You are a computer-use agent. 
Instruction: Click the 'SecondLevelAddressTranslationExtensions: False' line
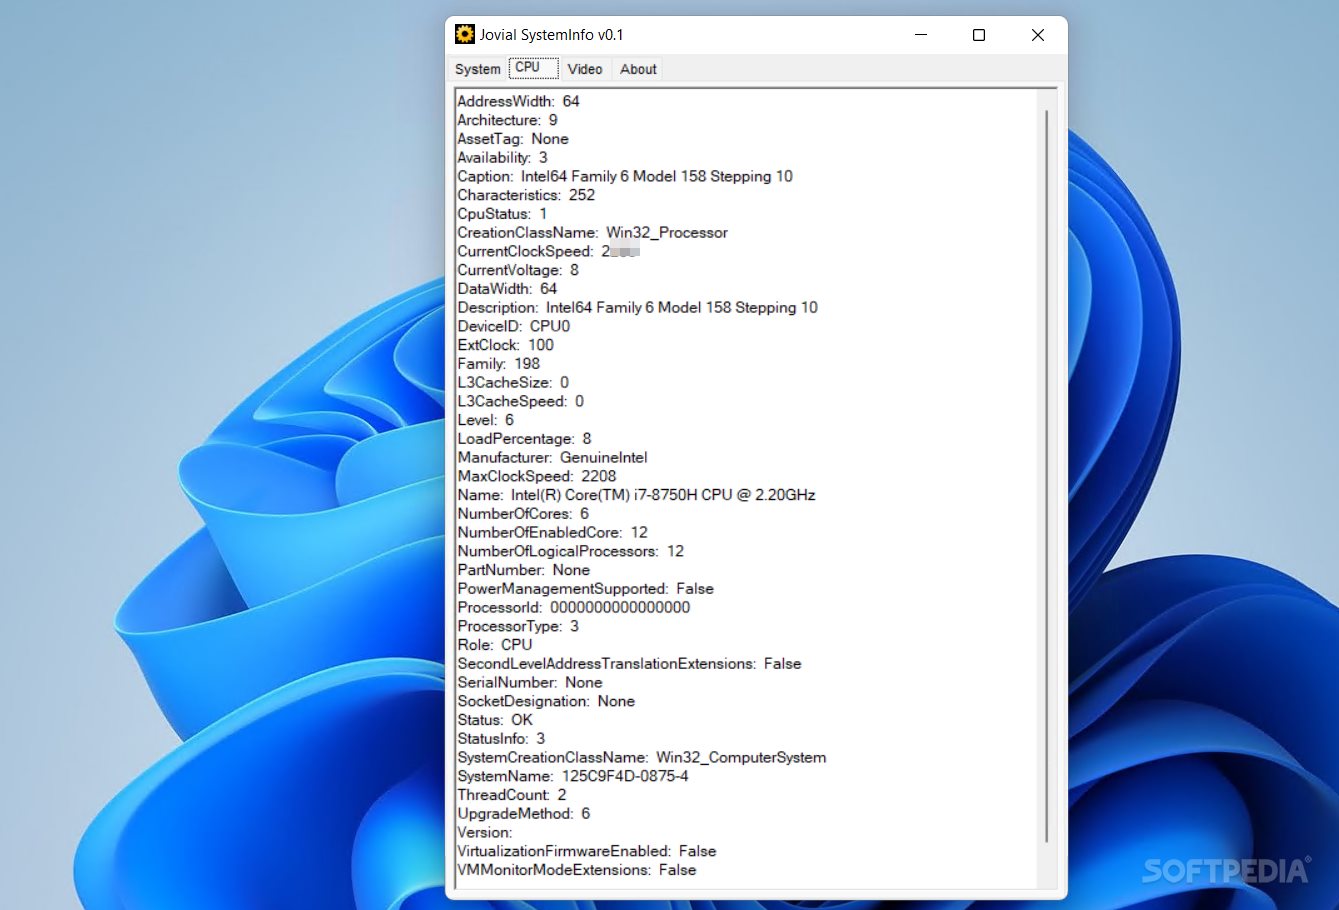(629, 664)
